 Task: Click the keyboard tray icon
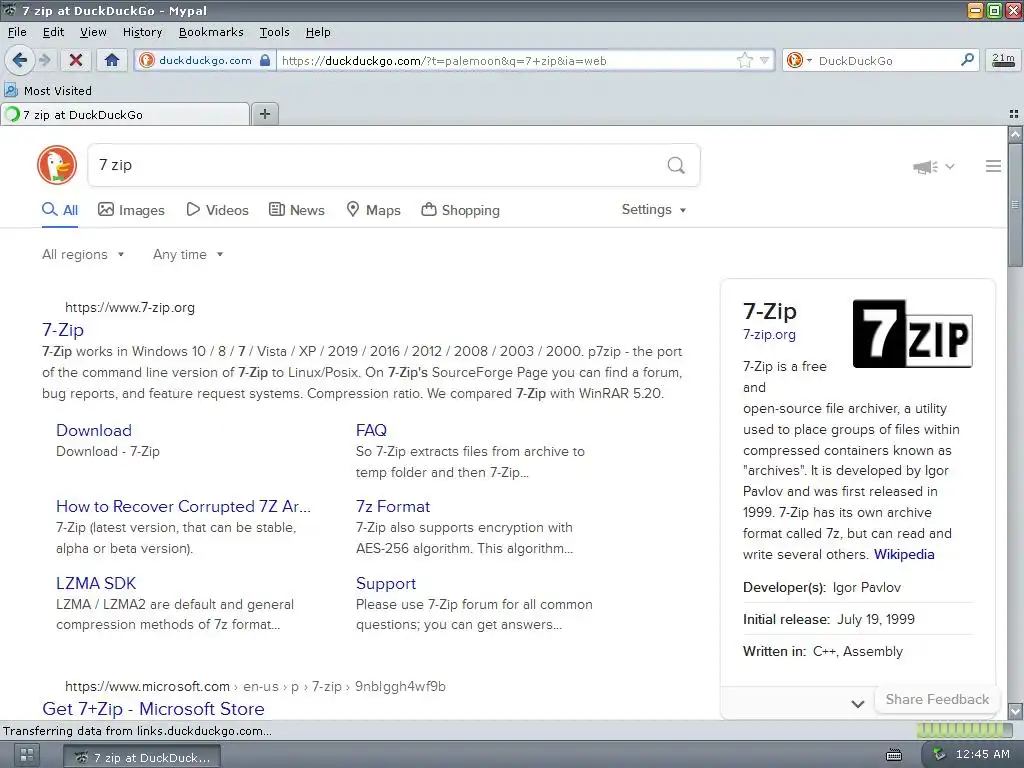pyautogui.click(x=893, y=755)
